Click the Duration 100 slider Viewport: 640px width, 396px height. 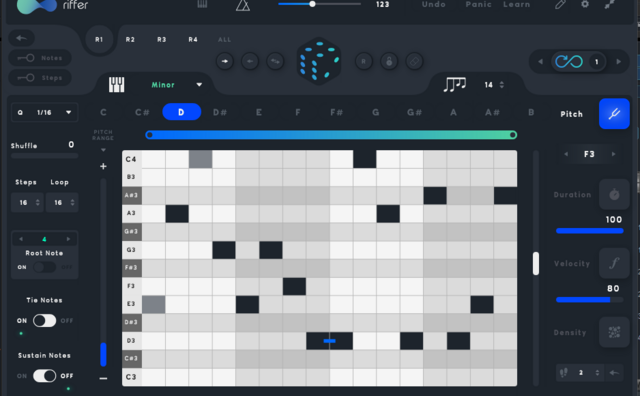coord(590,231)
